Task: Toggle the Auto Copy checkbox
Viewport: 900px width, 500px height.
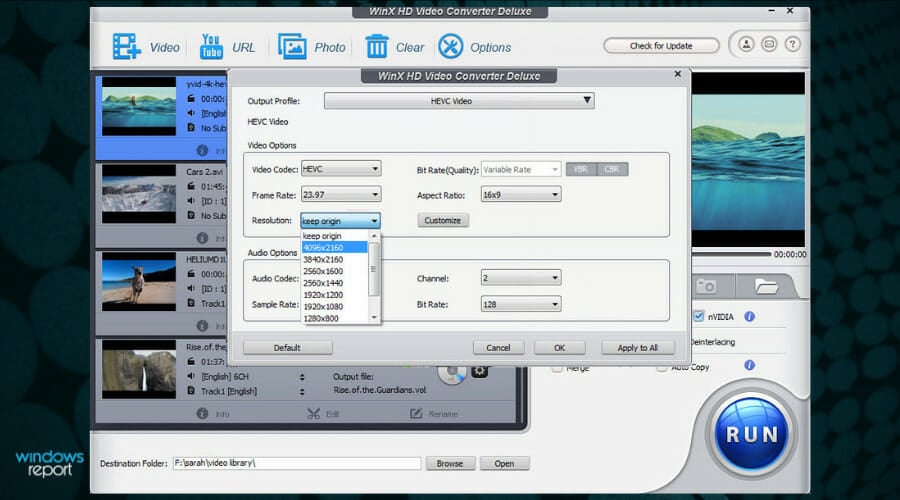Action: 662,368
